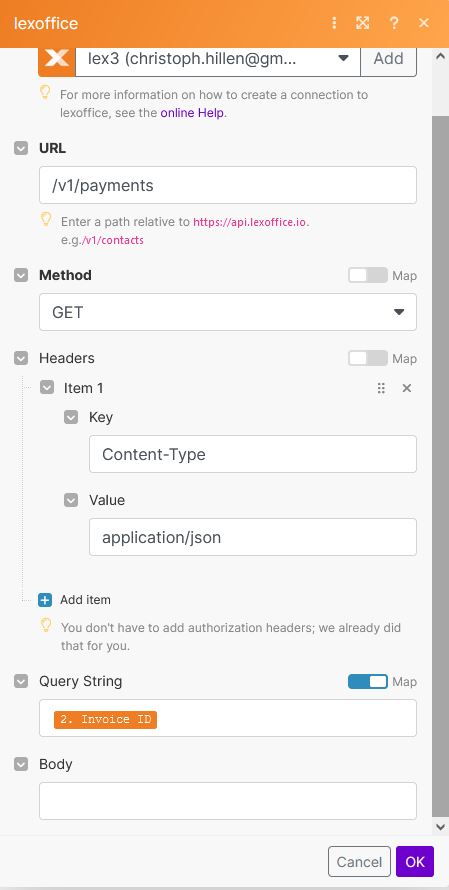Click into the empty Body field

228,801
